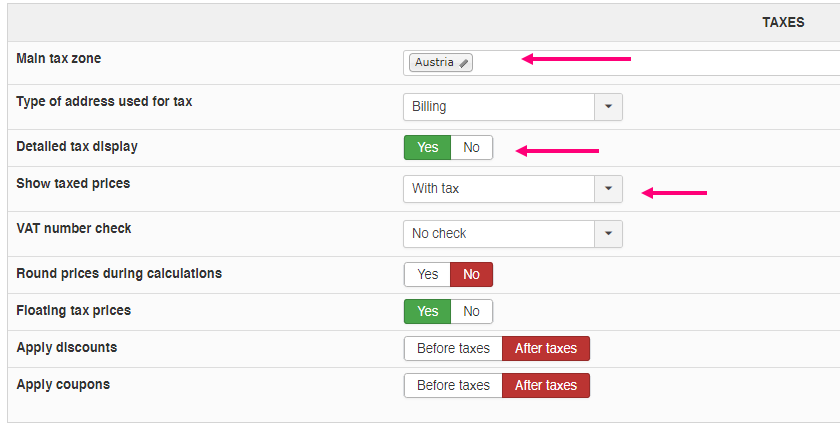Apply discounts After taxes
The width and height of the screenshot is (840, 430).
point(546,348)
